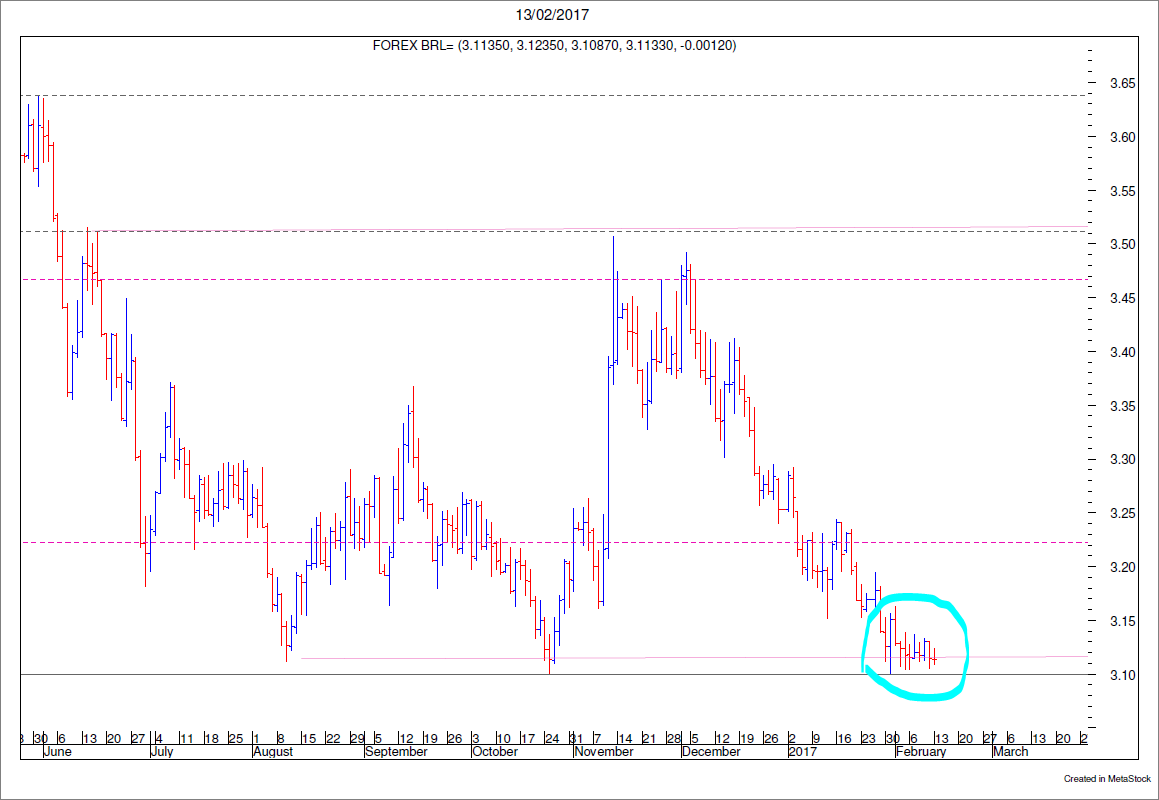Click the Created in MetaStock caption
This screenshot has width=1159, height=800.
point(1107,779)
